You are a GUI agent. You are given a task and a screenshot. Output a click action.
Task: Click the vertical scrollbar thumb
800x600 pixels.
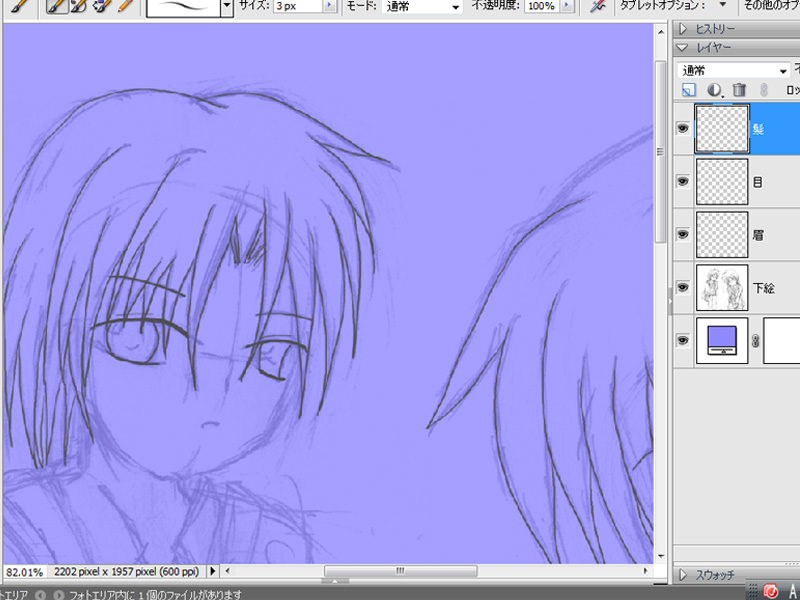pyautogui.click(x=661, y=152)
